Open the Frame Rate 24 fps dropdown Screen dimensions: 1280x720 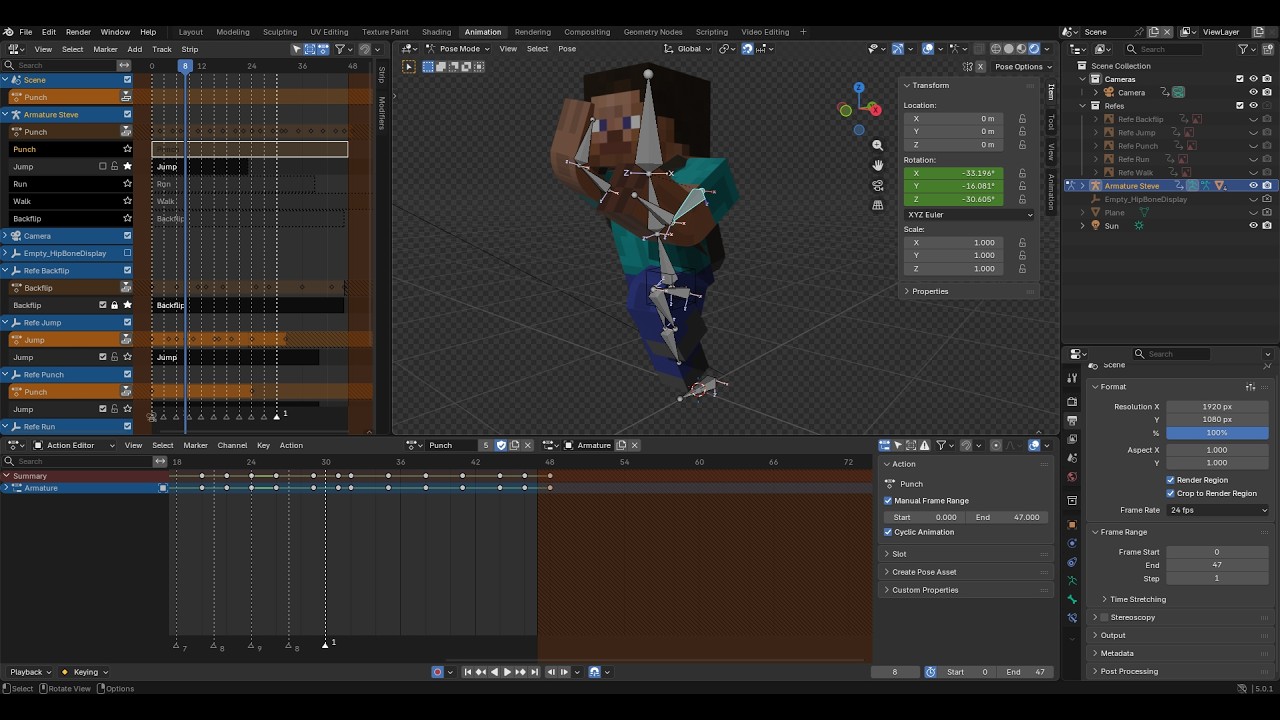[1217, 510]
